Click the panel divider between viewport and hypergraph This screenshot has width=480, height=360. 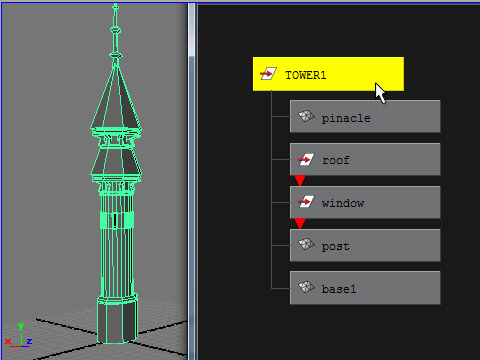[x=192, y=182]
